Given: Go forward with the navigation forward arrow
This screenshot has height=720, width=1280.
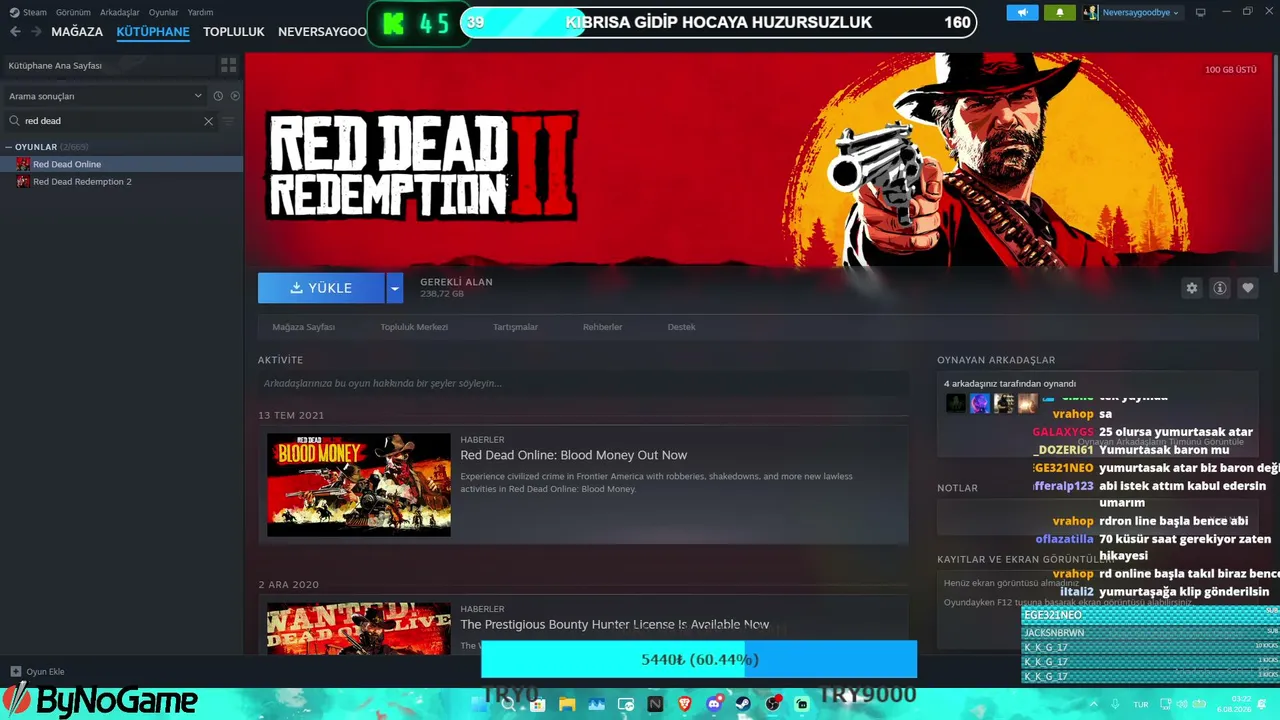Looking at the screenshot, I should pyautogui.click(x=37, y=32).
